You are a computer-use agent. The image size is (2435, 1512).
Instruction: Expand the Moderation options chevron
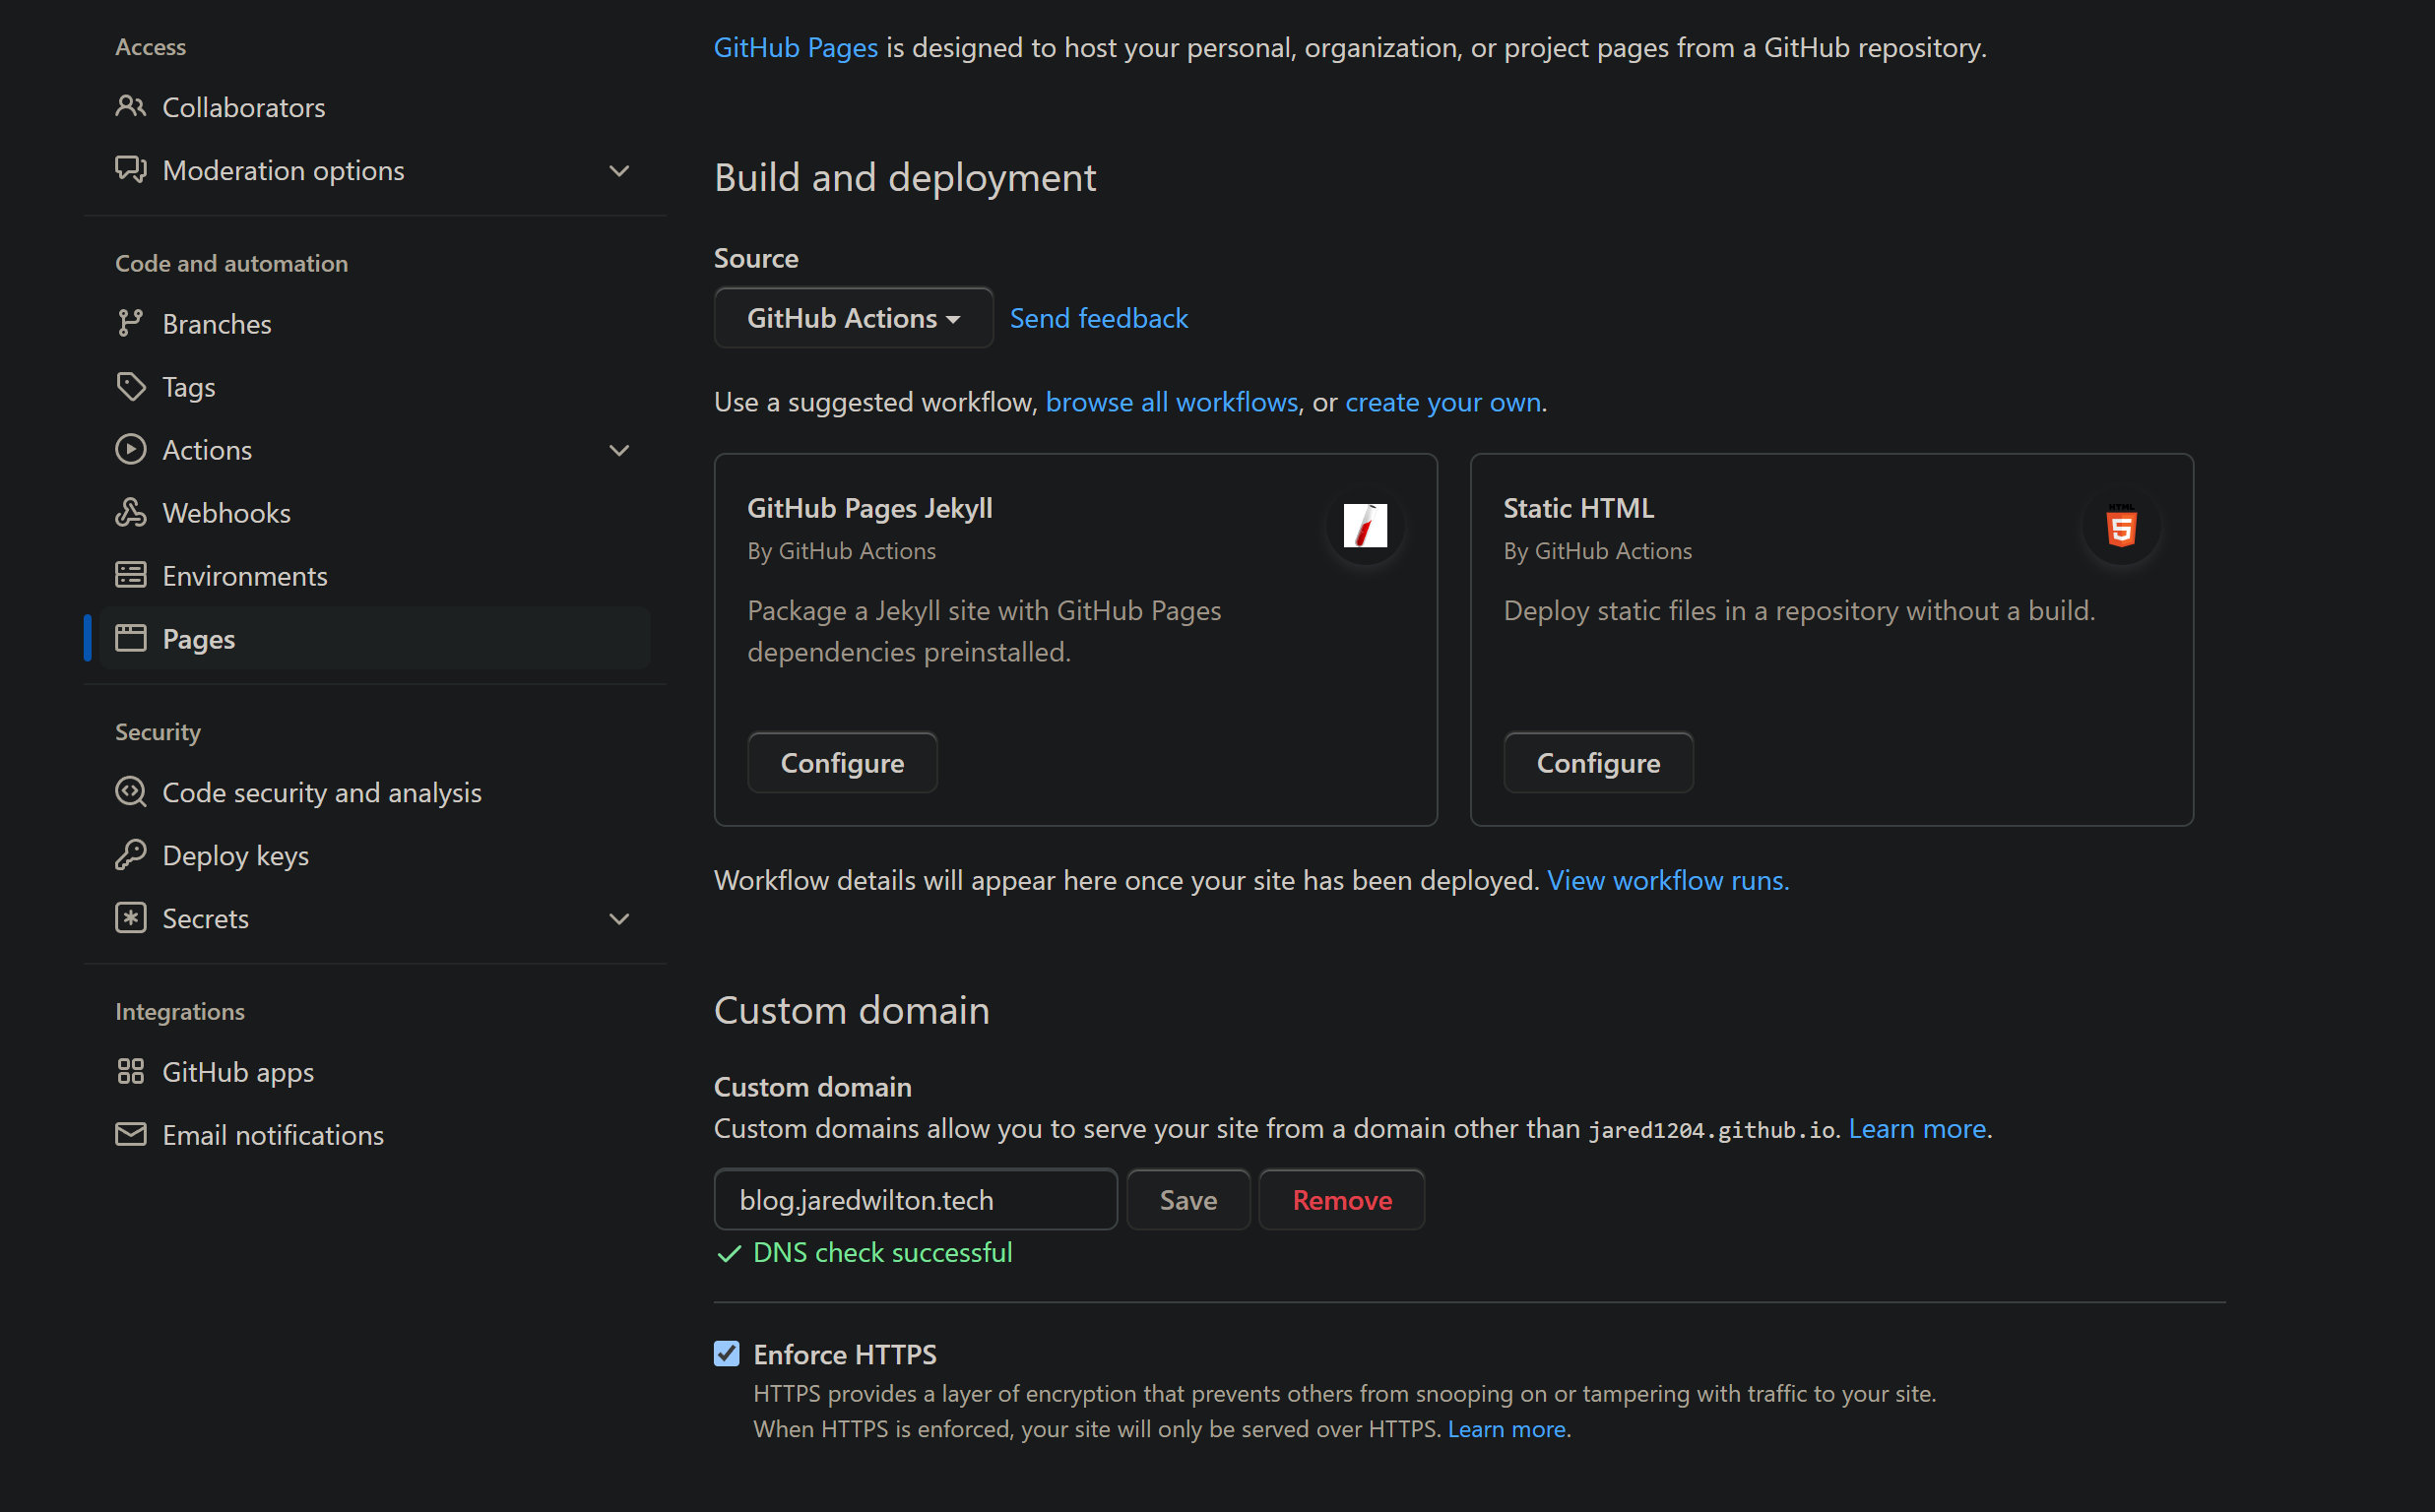point(619,171)
